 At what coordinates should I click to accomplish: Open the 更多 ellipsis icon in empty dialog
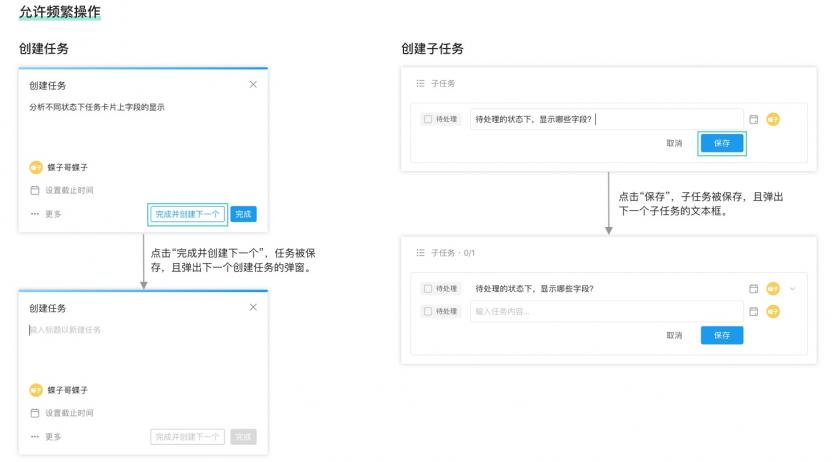click(x=35, y=437)
